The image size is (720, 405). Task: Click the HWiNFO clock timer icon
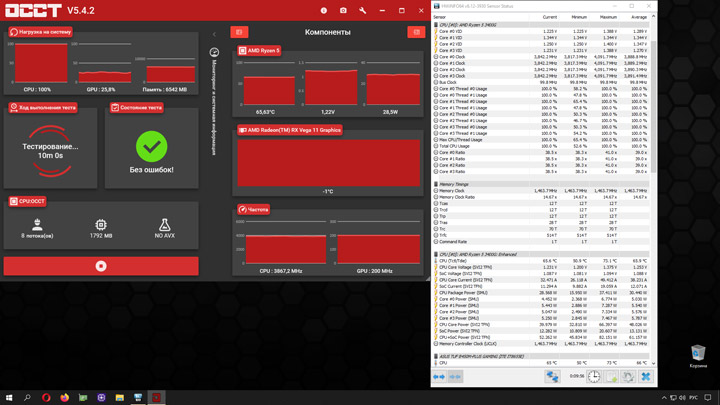[594, 377]
